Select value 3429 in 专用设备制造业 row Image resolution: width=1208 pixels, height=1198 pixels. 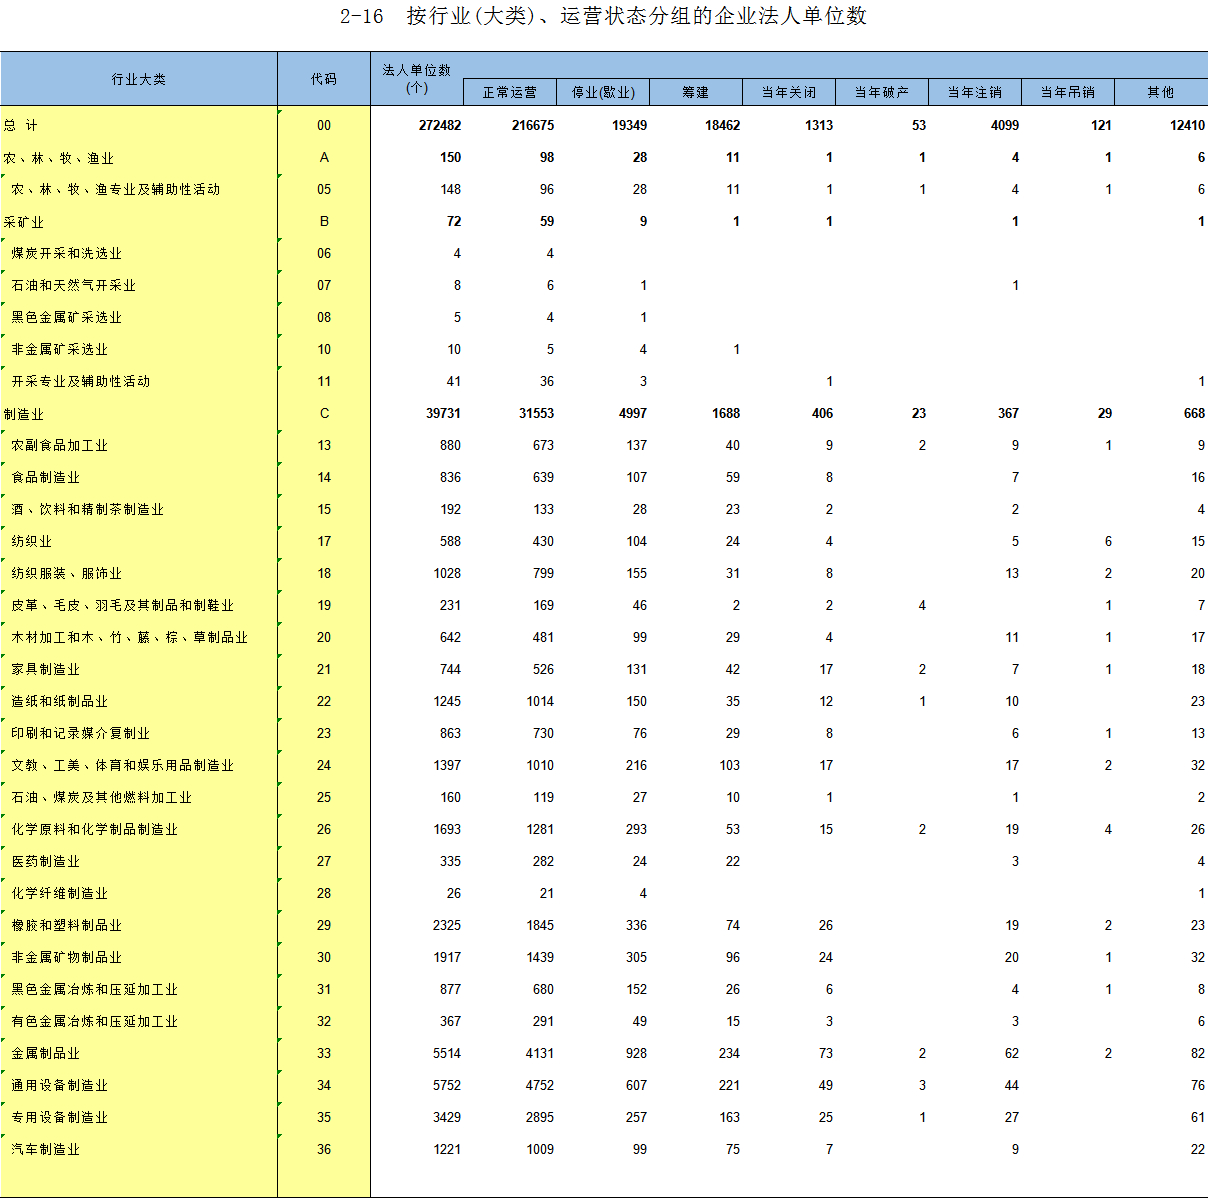(447, 1117)
